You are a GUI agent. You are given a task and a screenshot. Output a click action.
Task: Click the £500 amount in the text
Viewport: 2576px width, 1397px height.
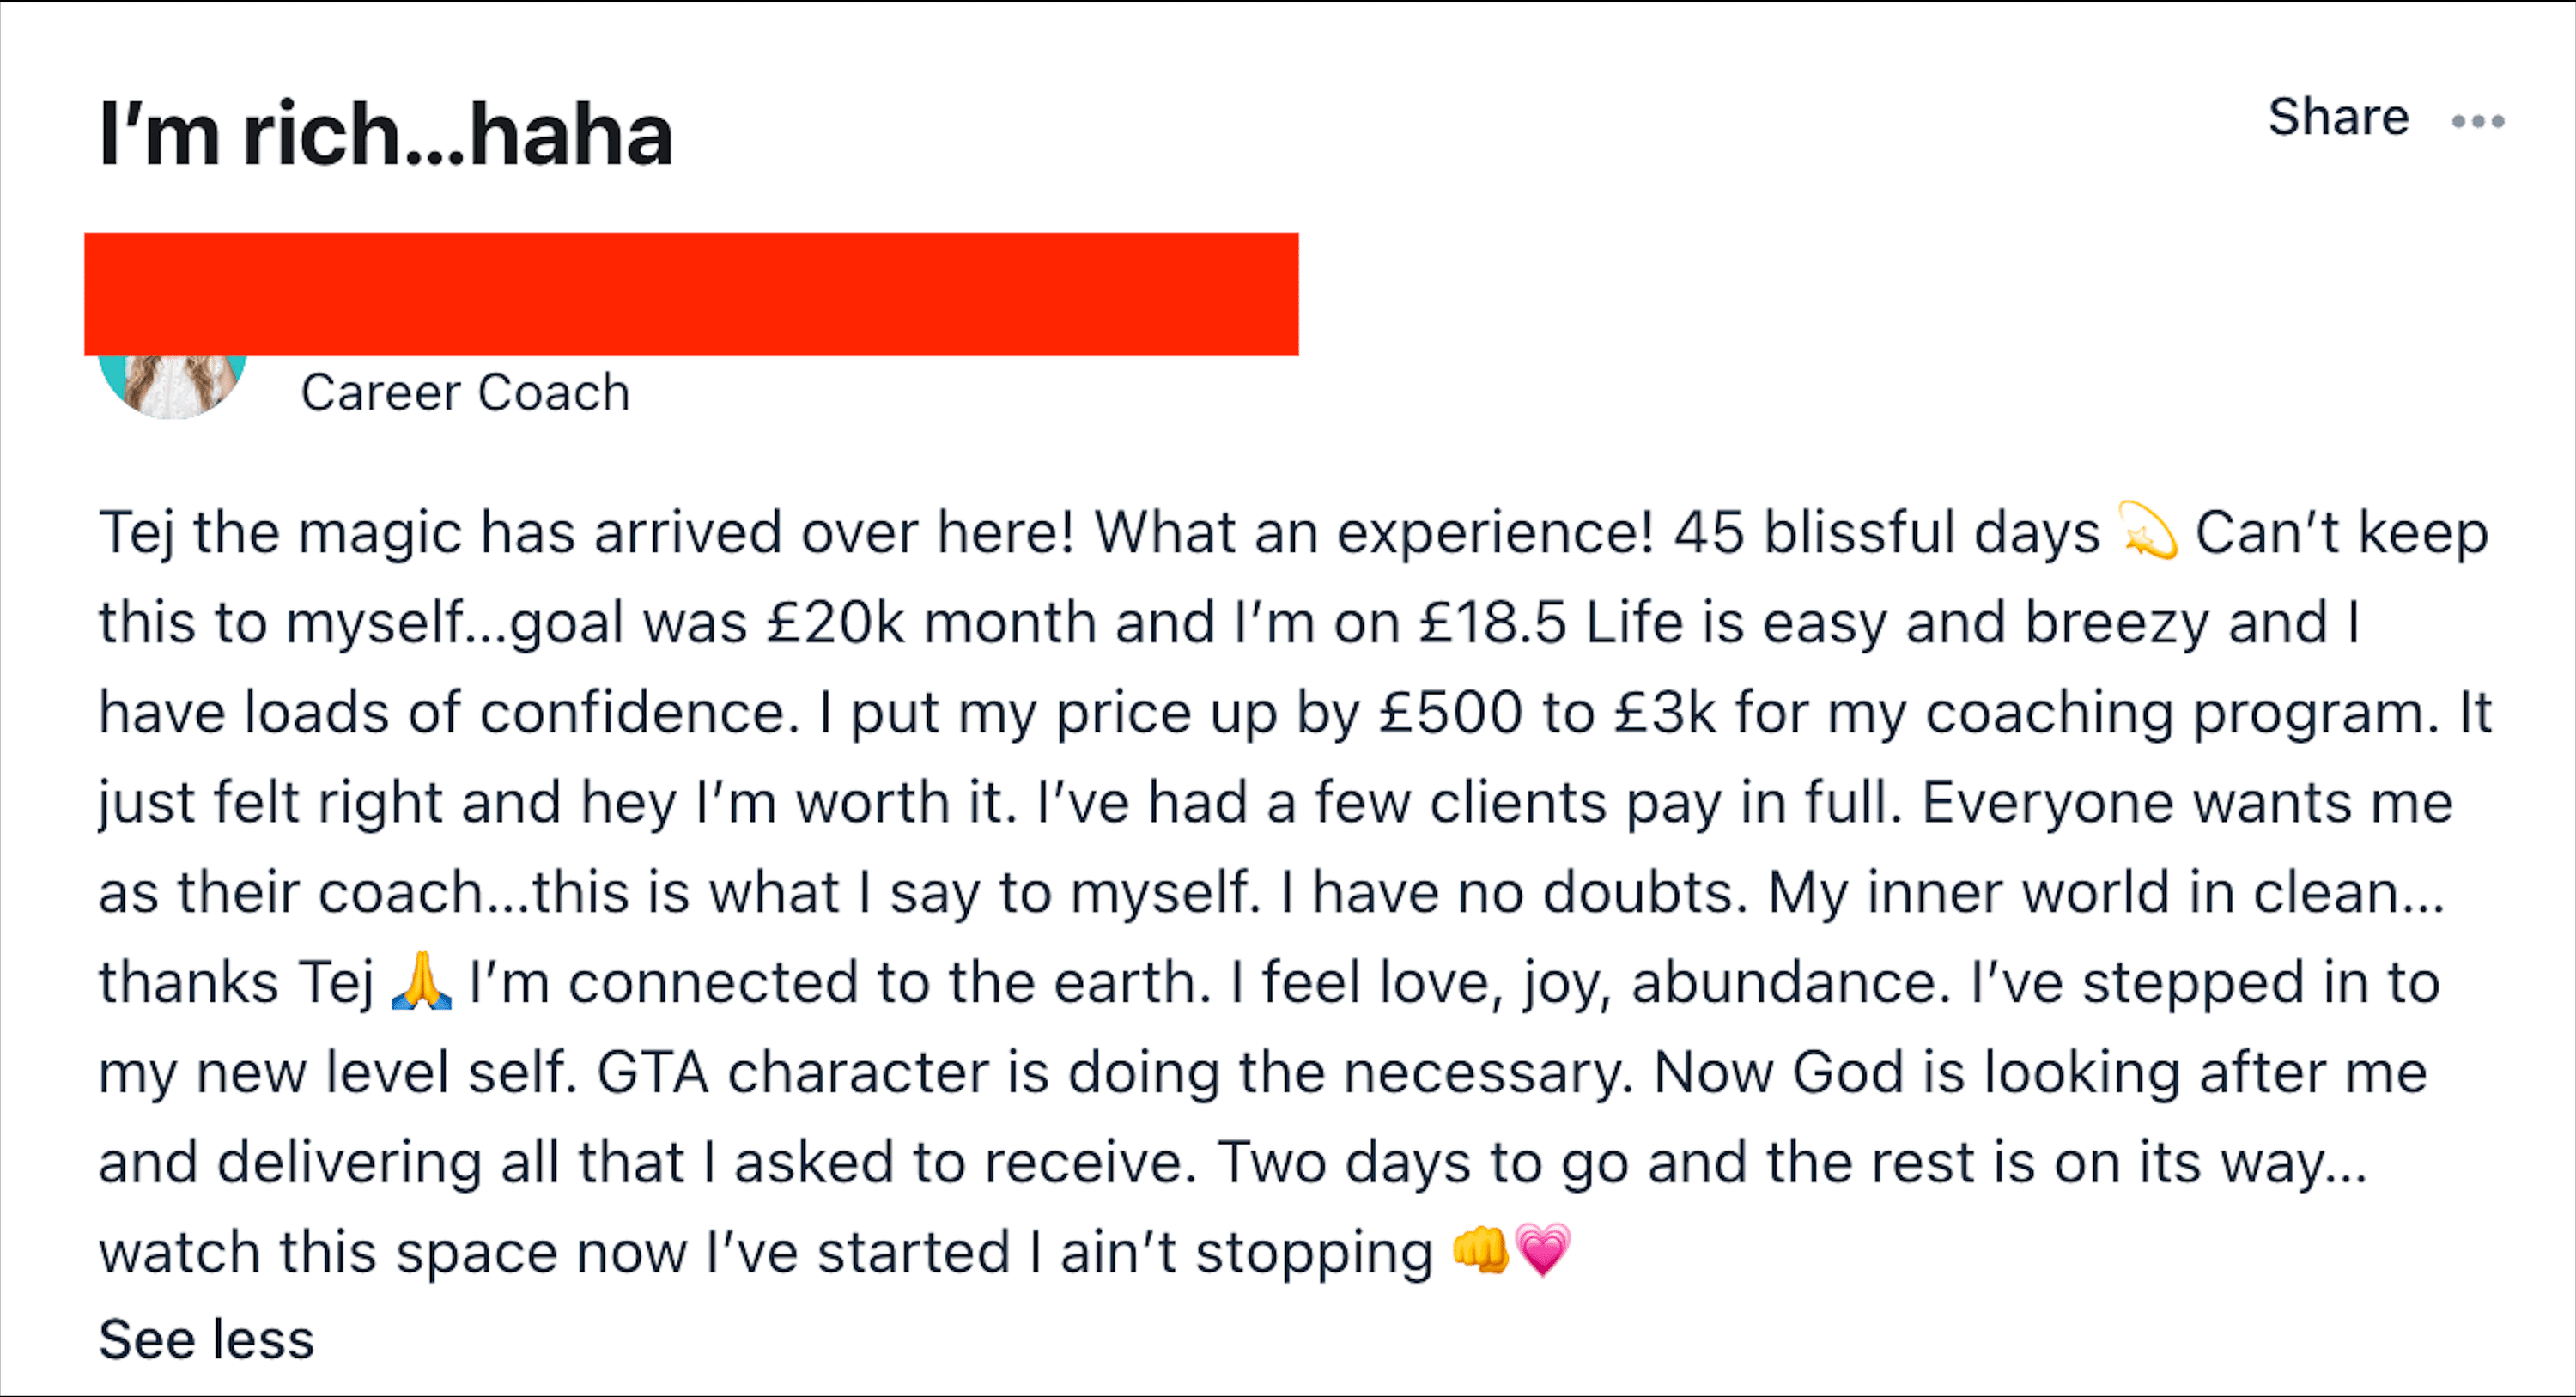(1451, 712)
